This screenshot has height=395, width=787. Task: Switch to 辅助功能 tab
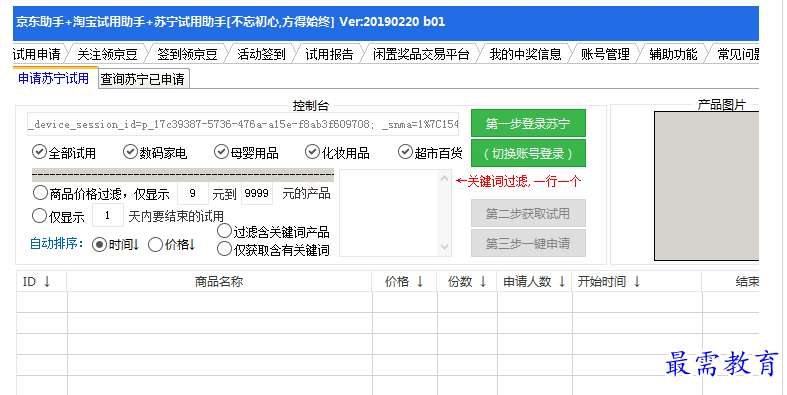coord(673,54)
